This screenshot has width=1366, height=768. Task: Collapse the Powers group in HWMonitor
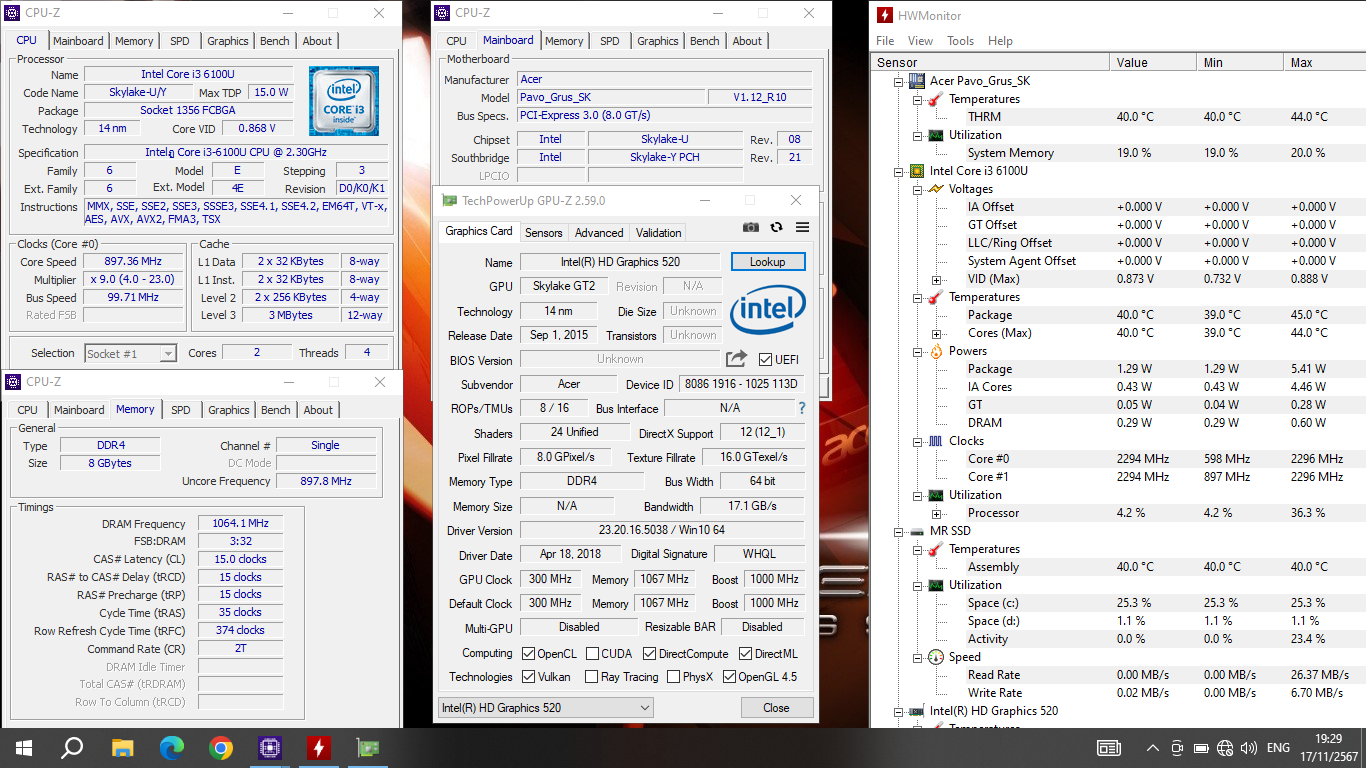[917, 351]
